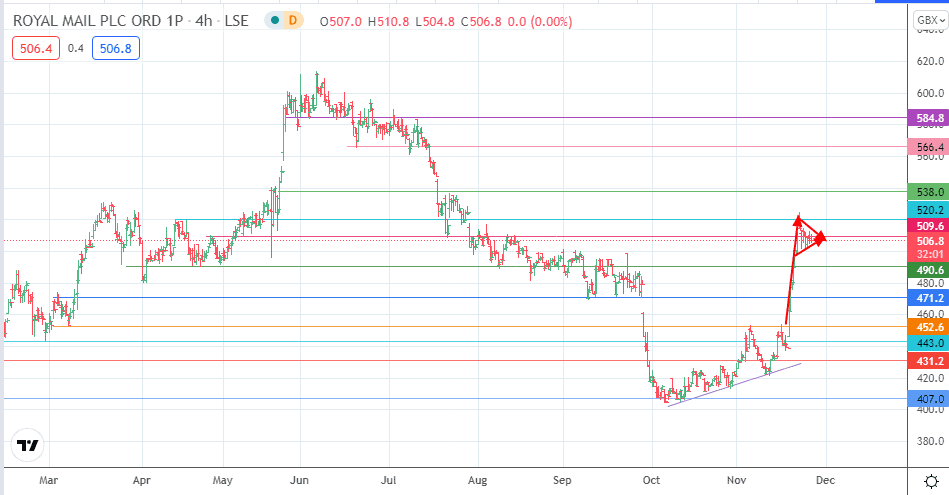
Task: Click the Apr label on time axis
Action: tap(141, 480)
